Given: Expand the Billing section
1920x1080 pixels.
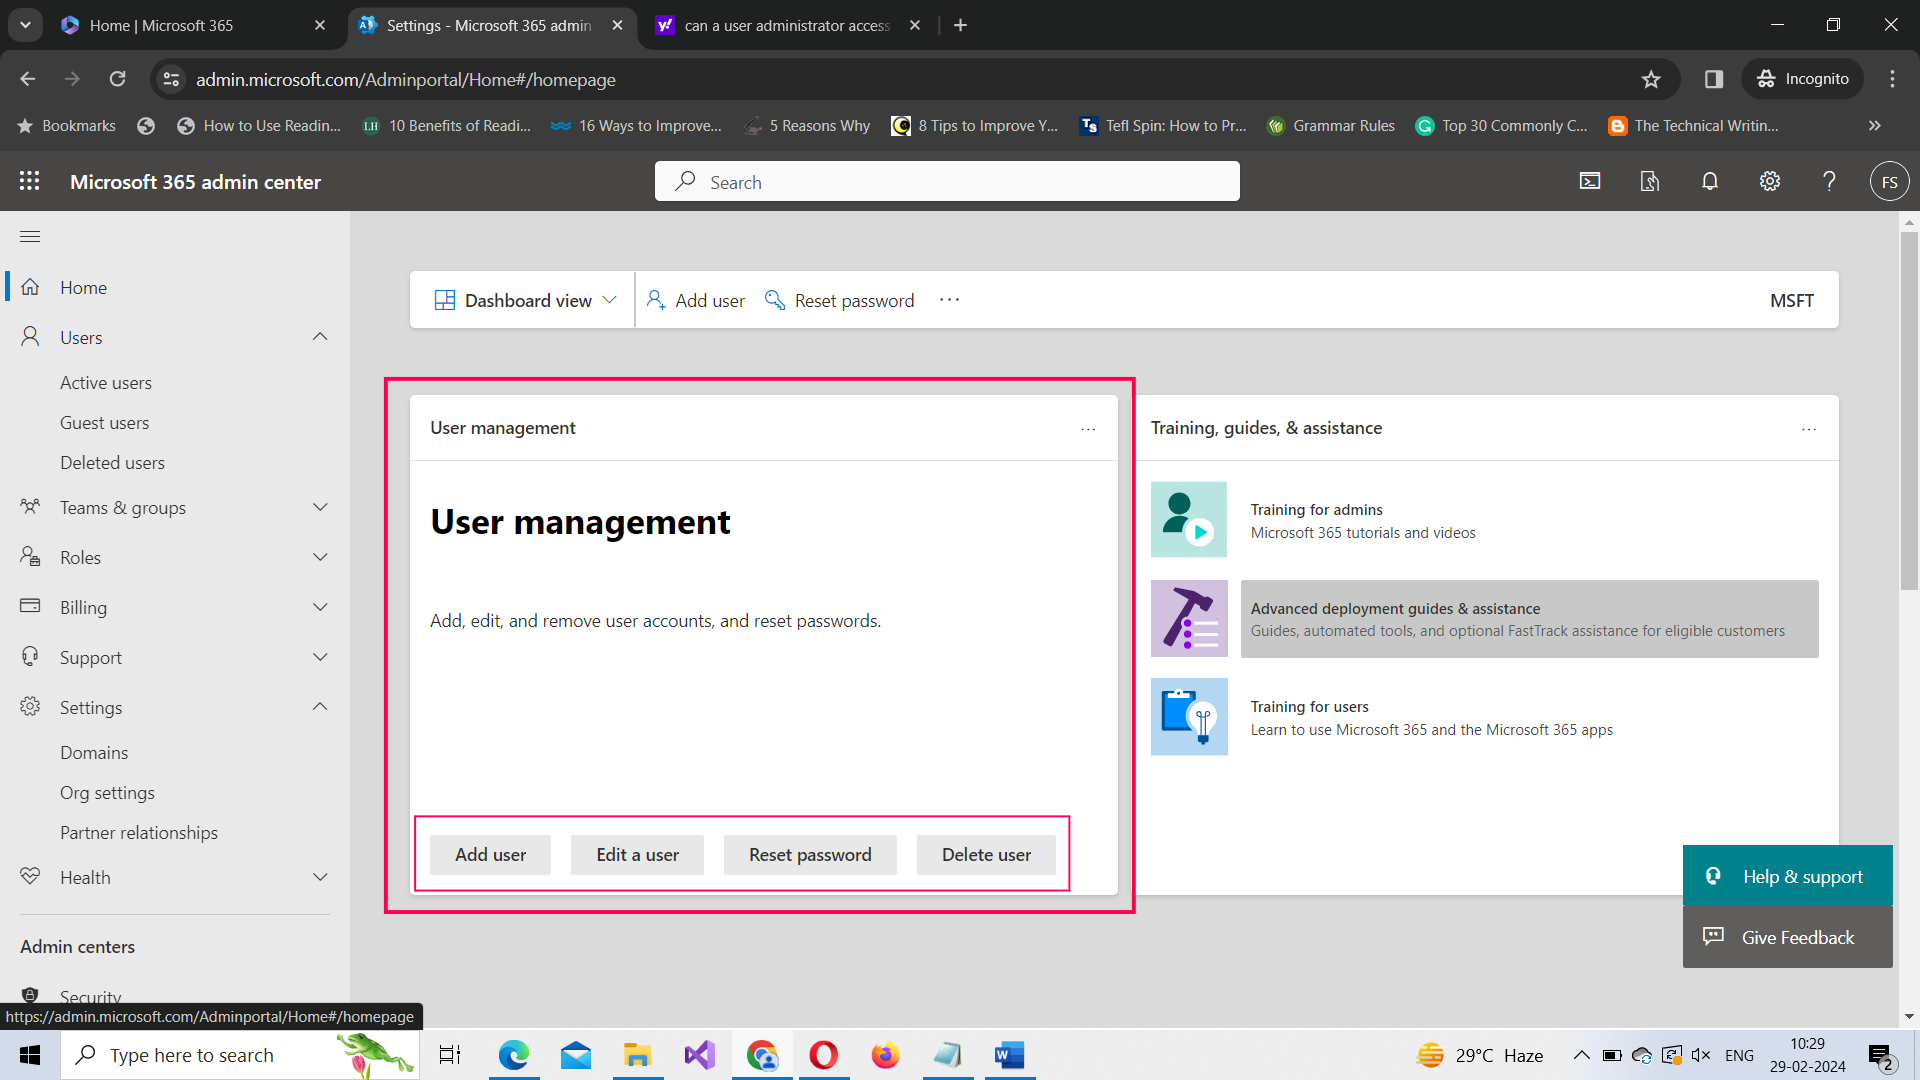Looking at the screenshot, I should point(319,607).
